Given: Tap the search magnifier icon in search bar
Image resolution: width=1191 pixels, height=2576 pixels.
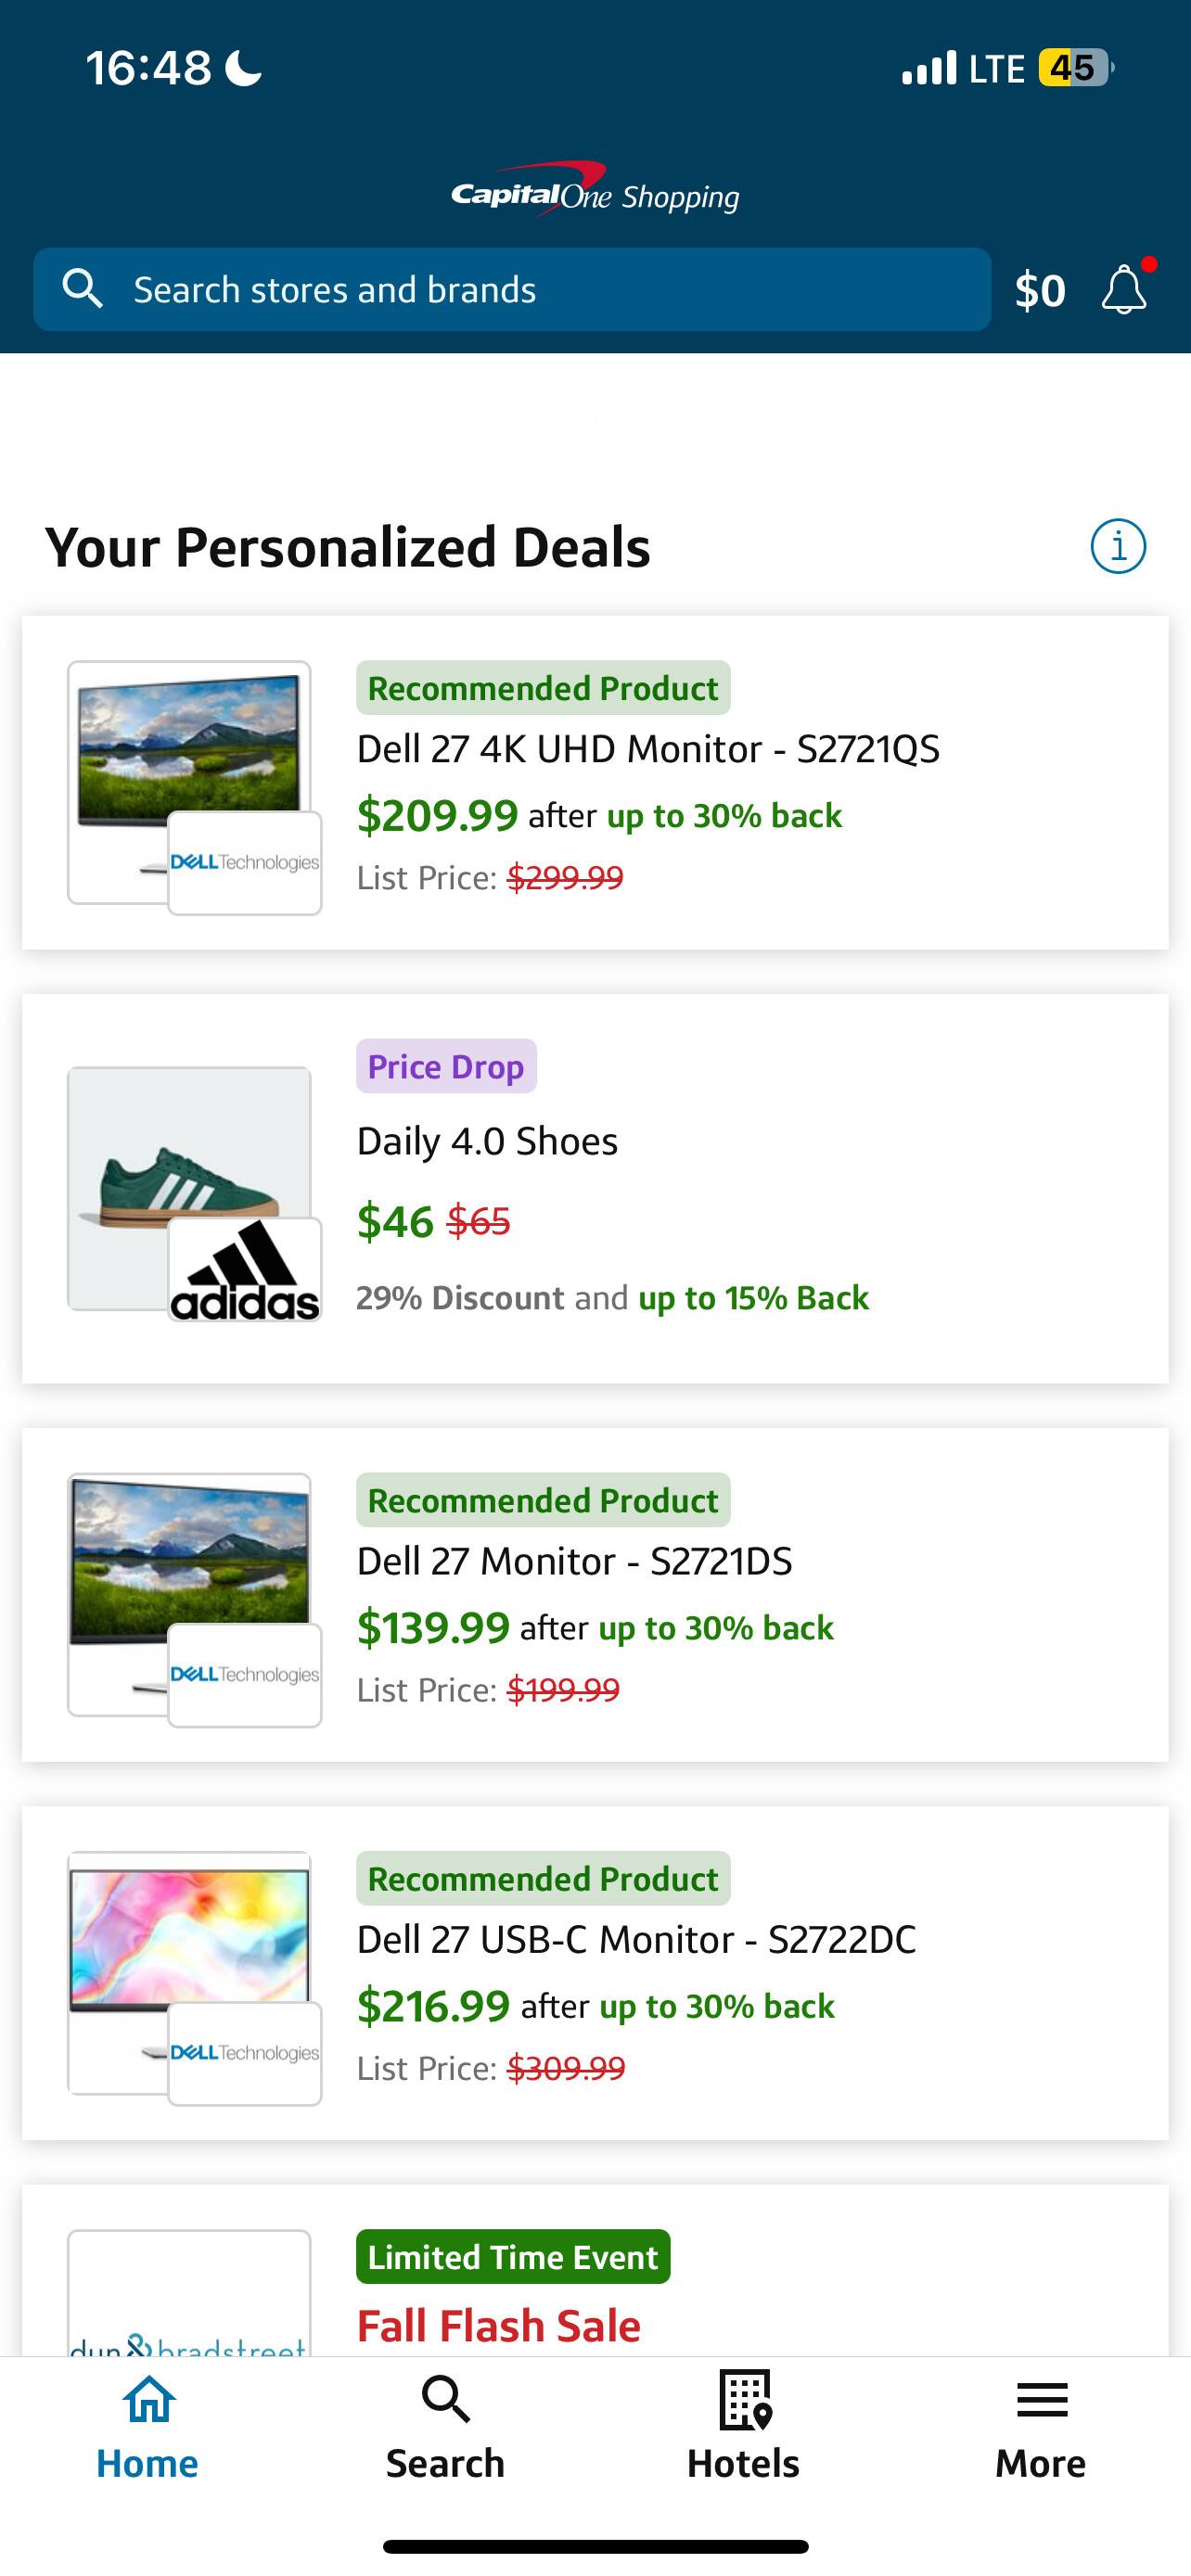Looking at the screenshot, I should click(82, 289).
